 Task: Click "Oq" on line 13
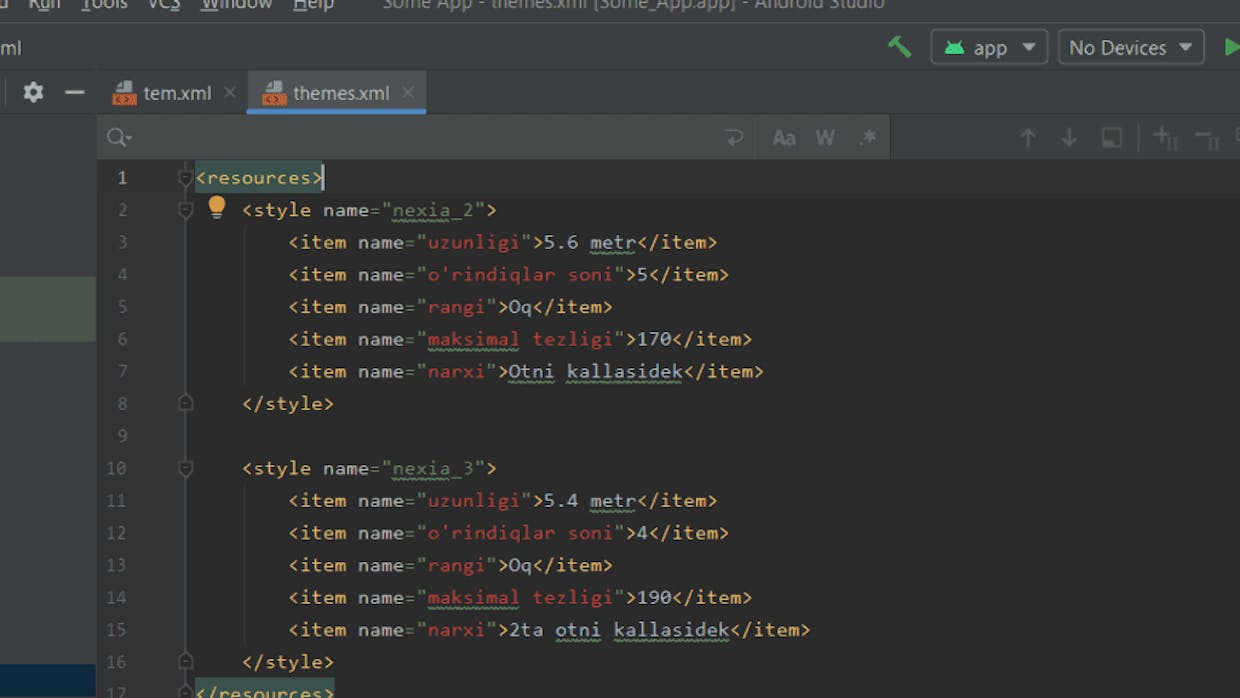[x=520, y=565]
